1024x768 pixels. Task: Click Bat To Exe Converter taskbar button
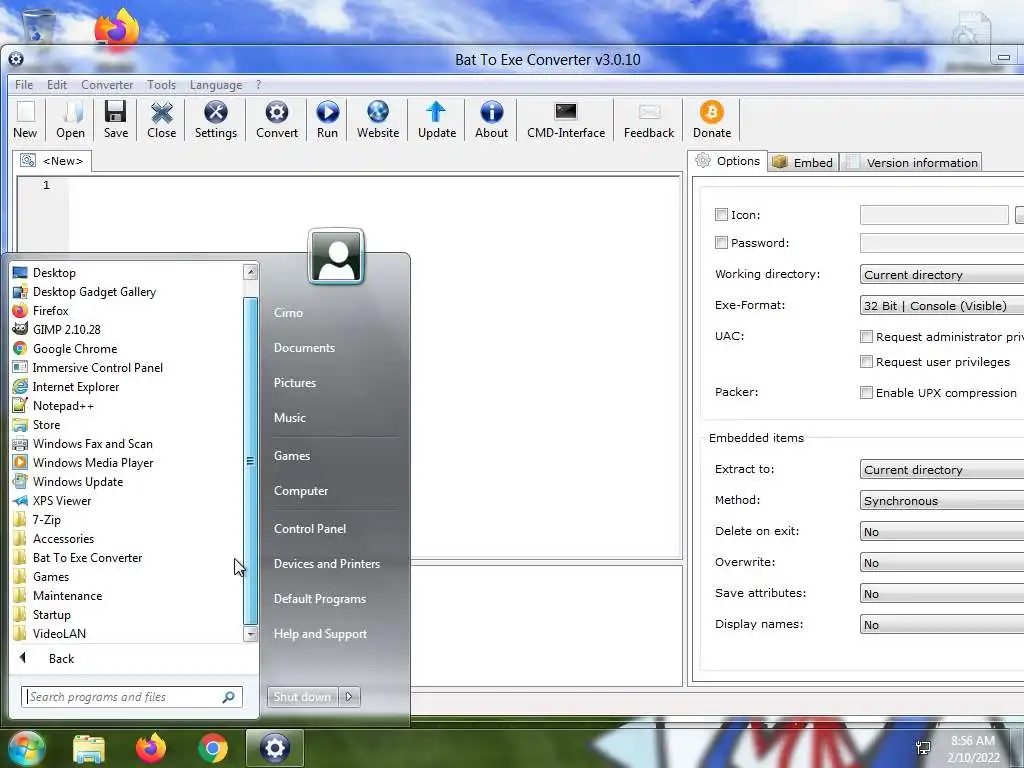pos(275,748)
